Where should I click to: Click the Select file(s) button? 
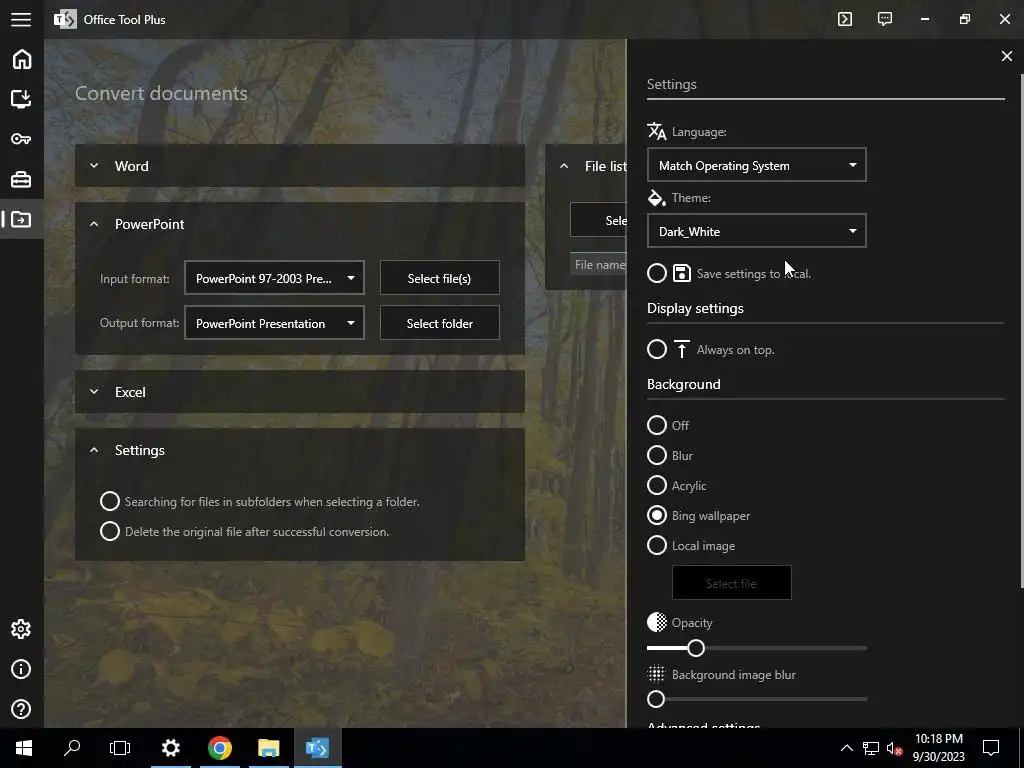coord(440,278)
